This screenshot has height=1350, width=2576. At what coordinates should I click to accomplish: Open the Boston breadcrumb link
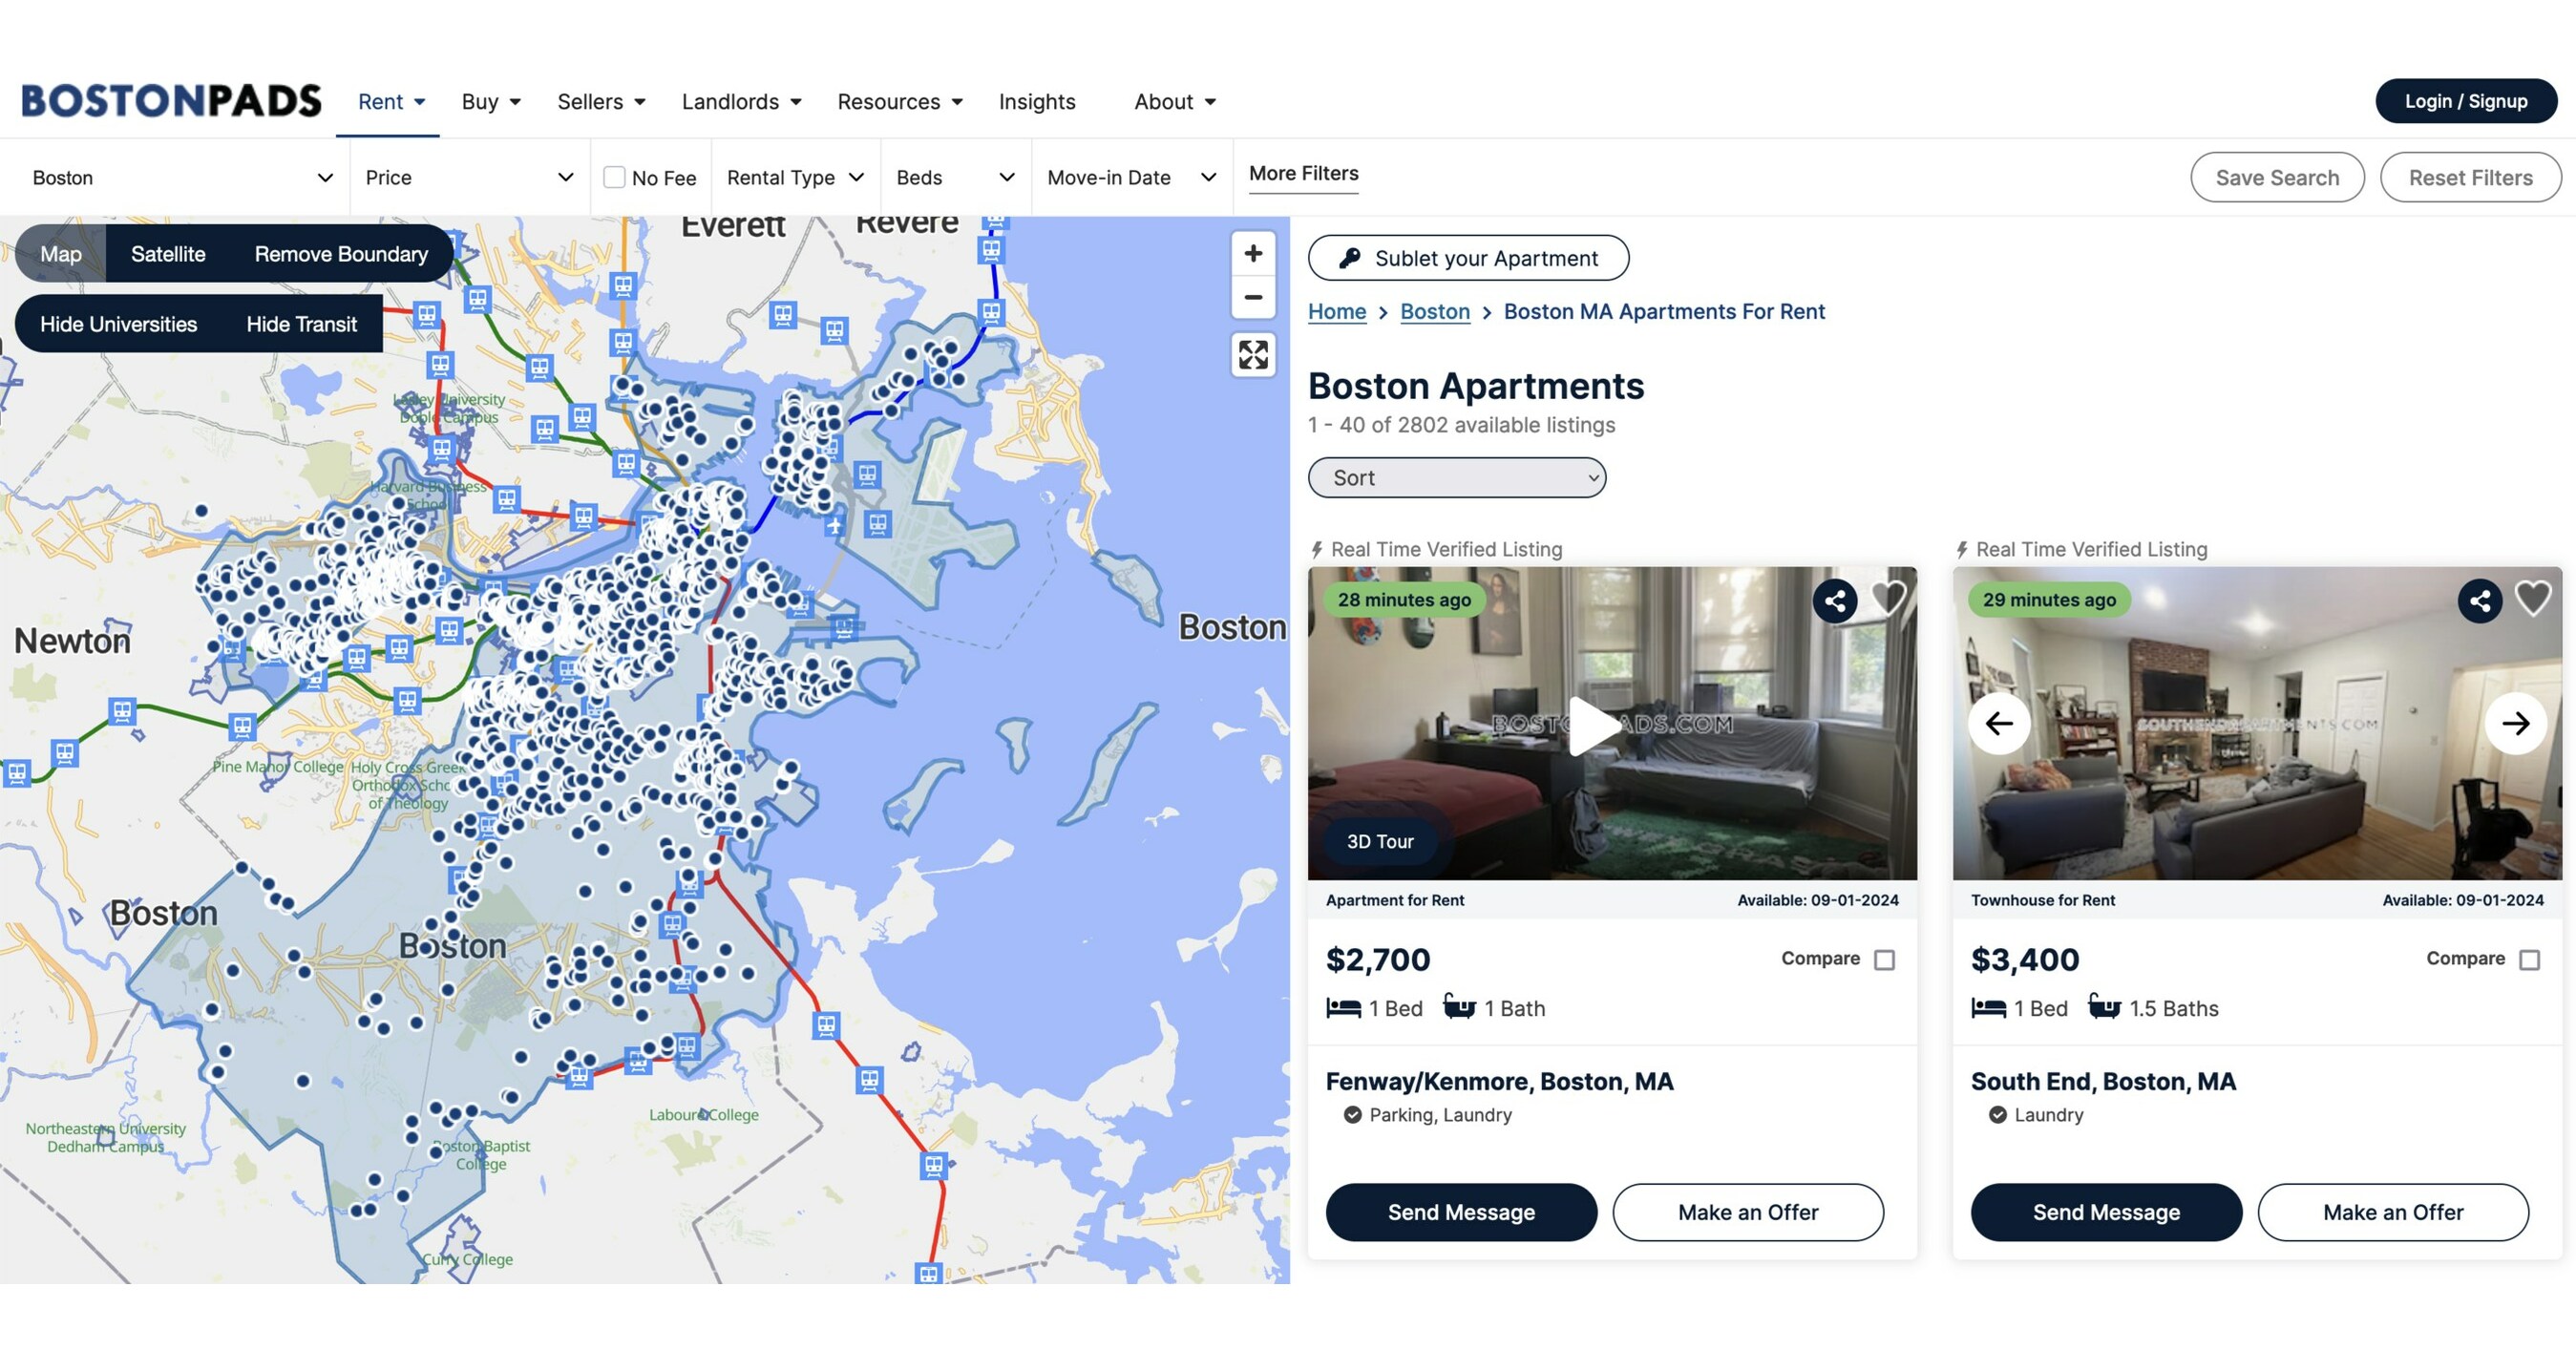click(1434, 312)
